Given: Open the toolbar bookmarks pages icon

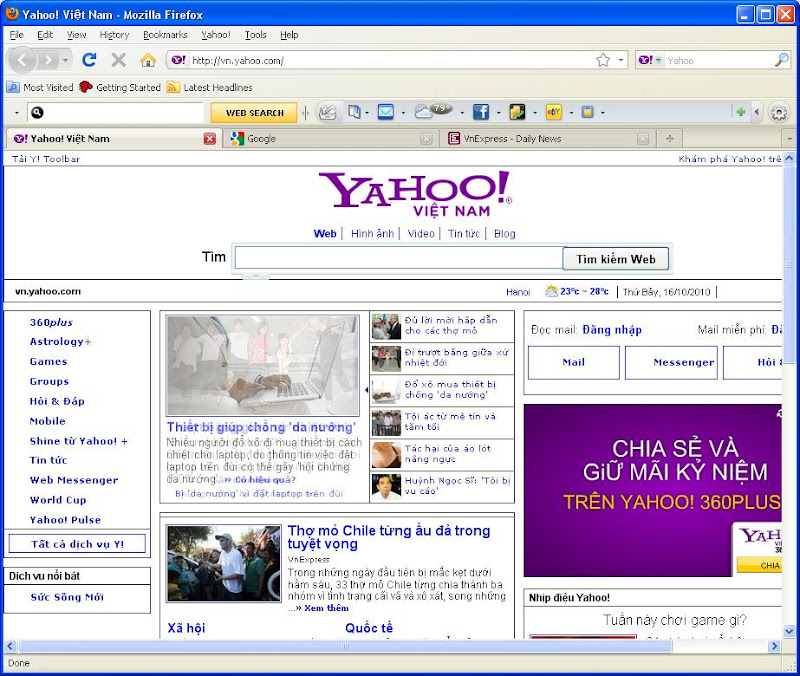Looking at the screenshot, I should click(x=354, y=112).
